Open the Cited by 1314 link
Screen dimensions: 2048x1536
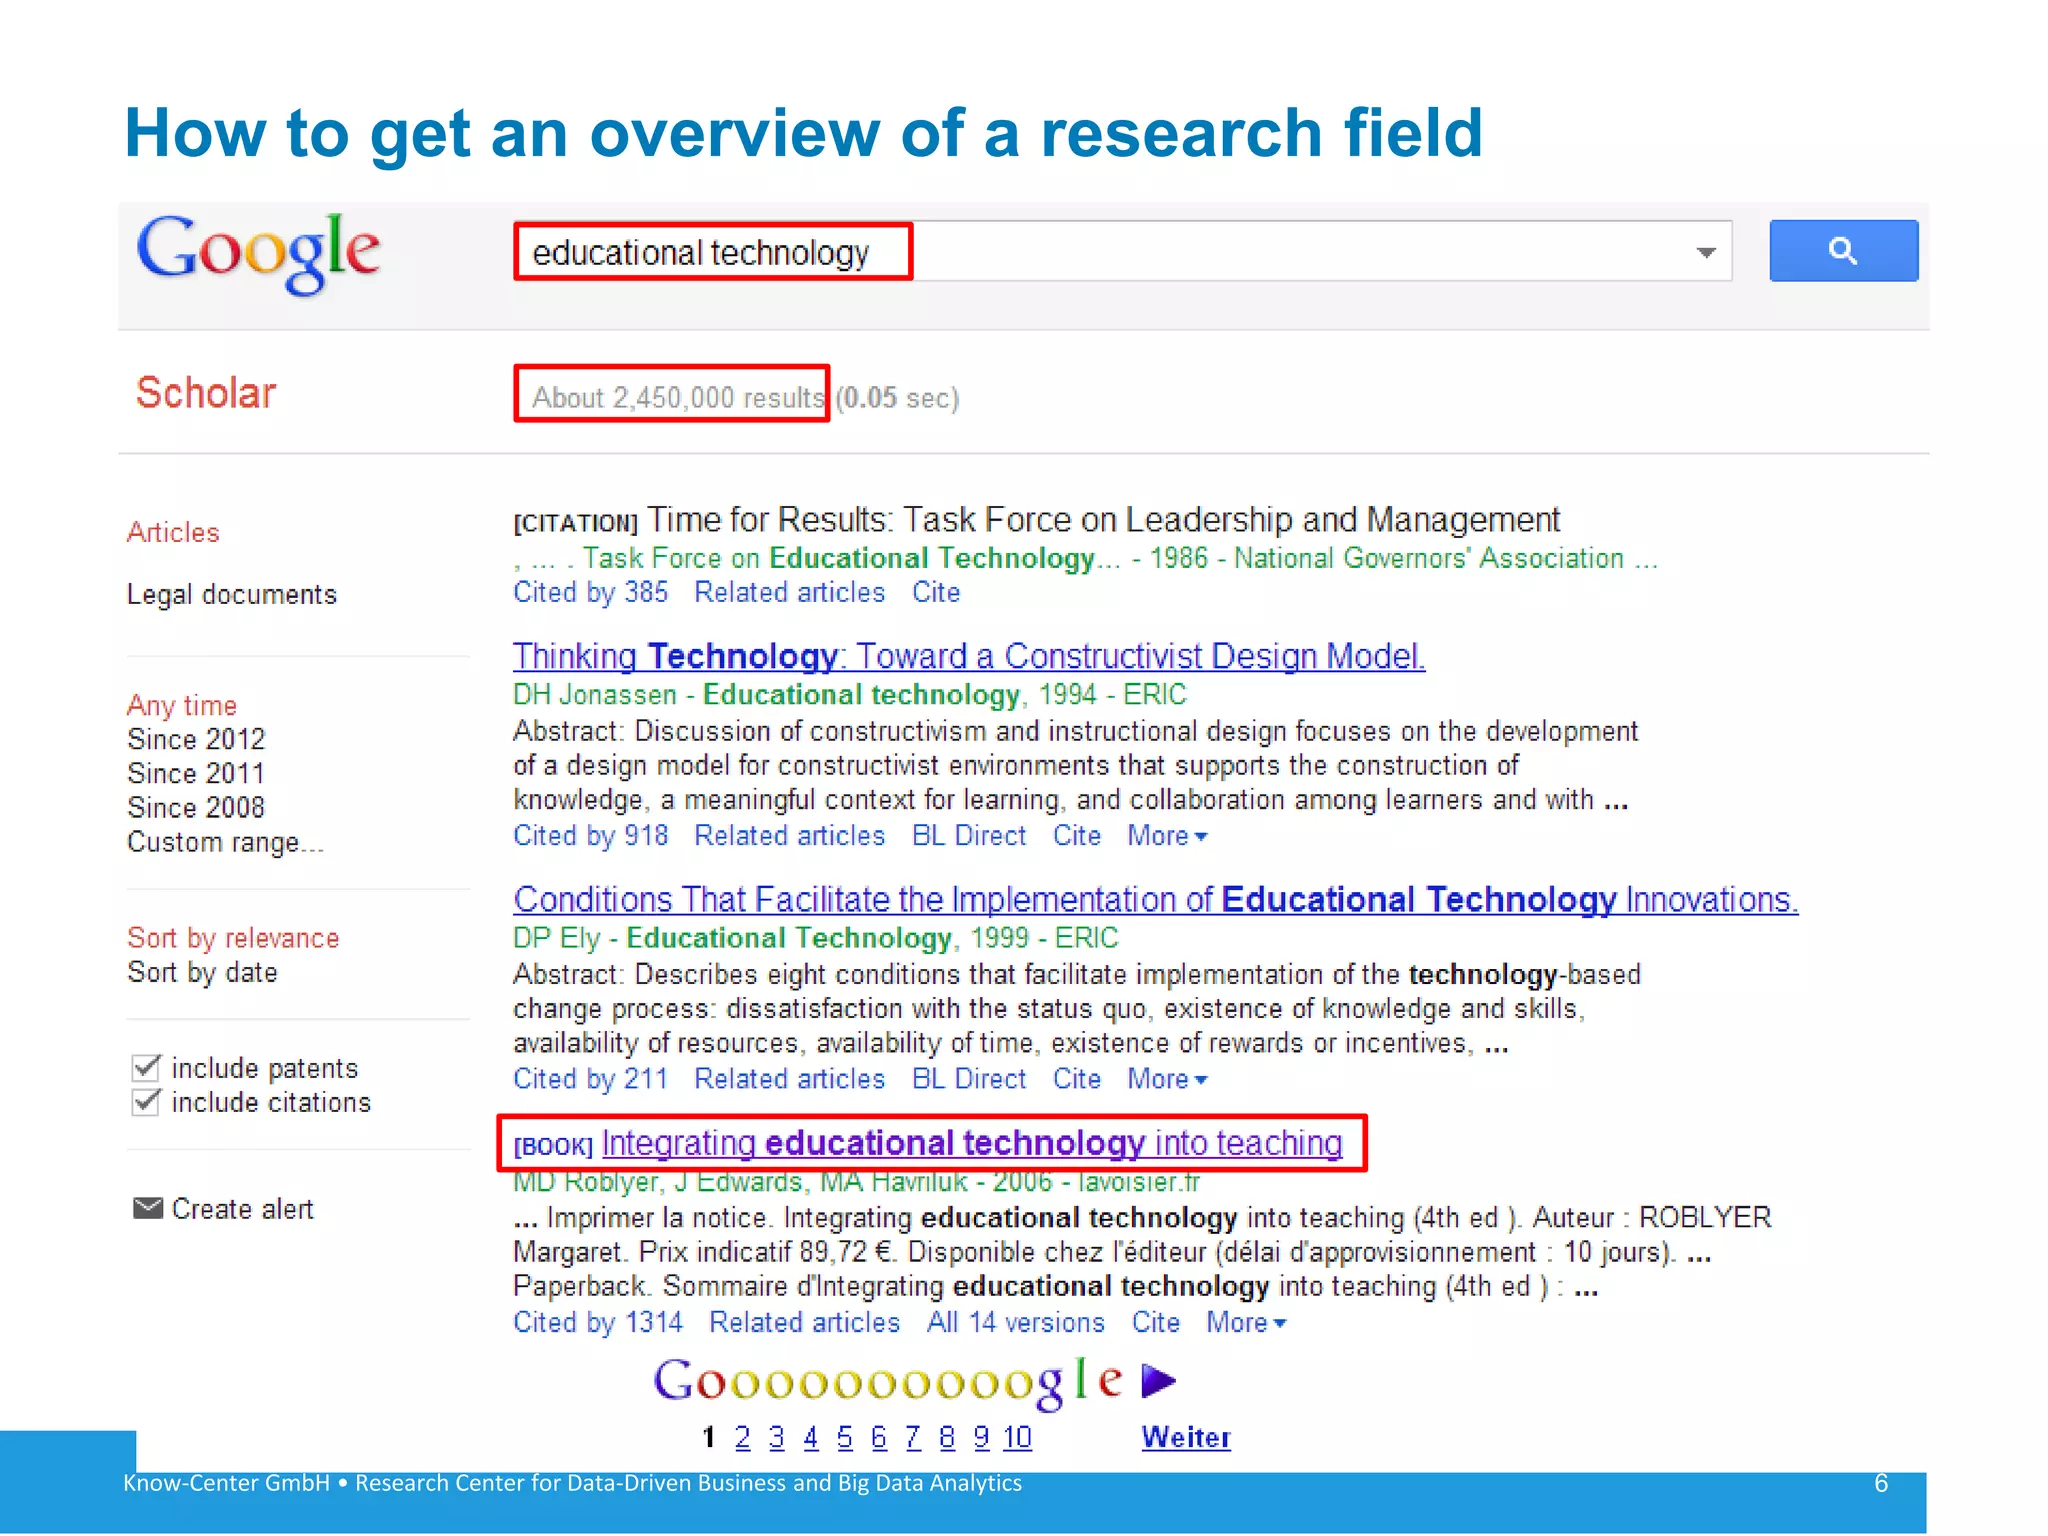pyautogui.click(x=598, y=1322)
